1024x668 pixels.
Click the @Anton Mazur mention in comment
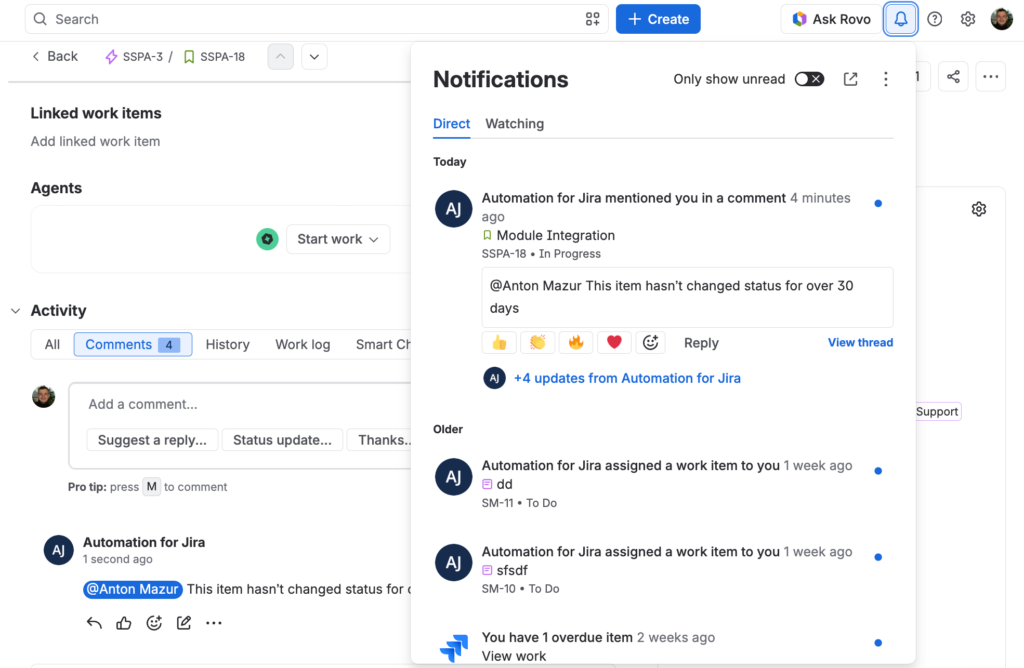click(133, 589)
